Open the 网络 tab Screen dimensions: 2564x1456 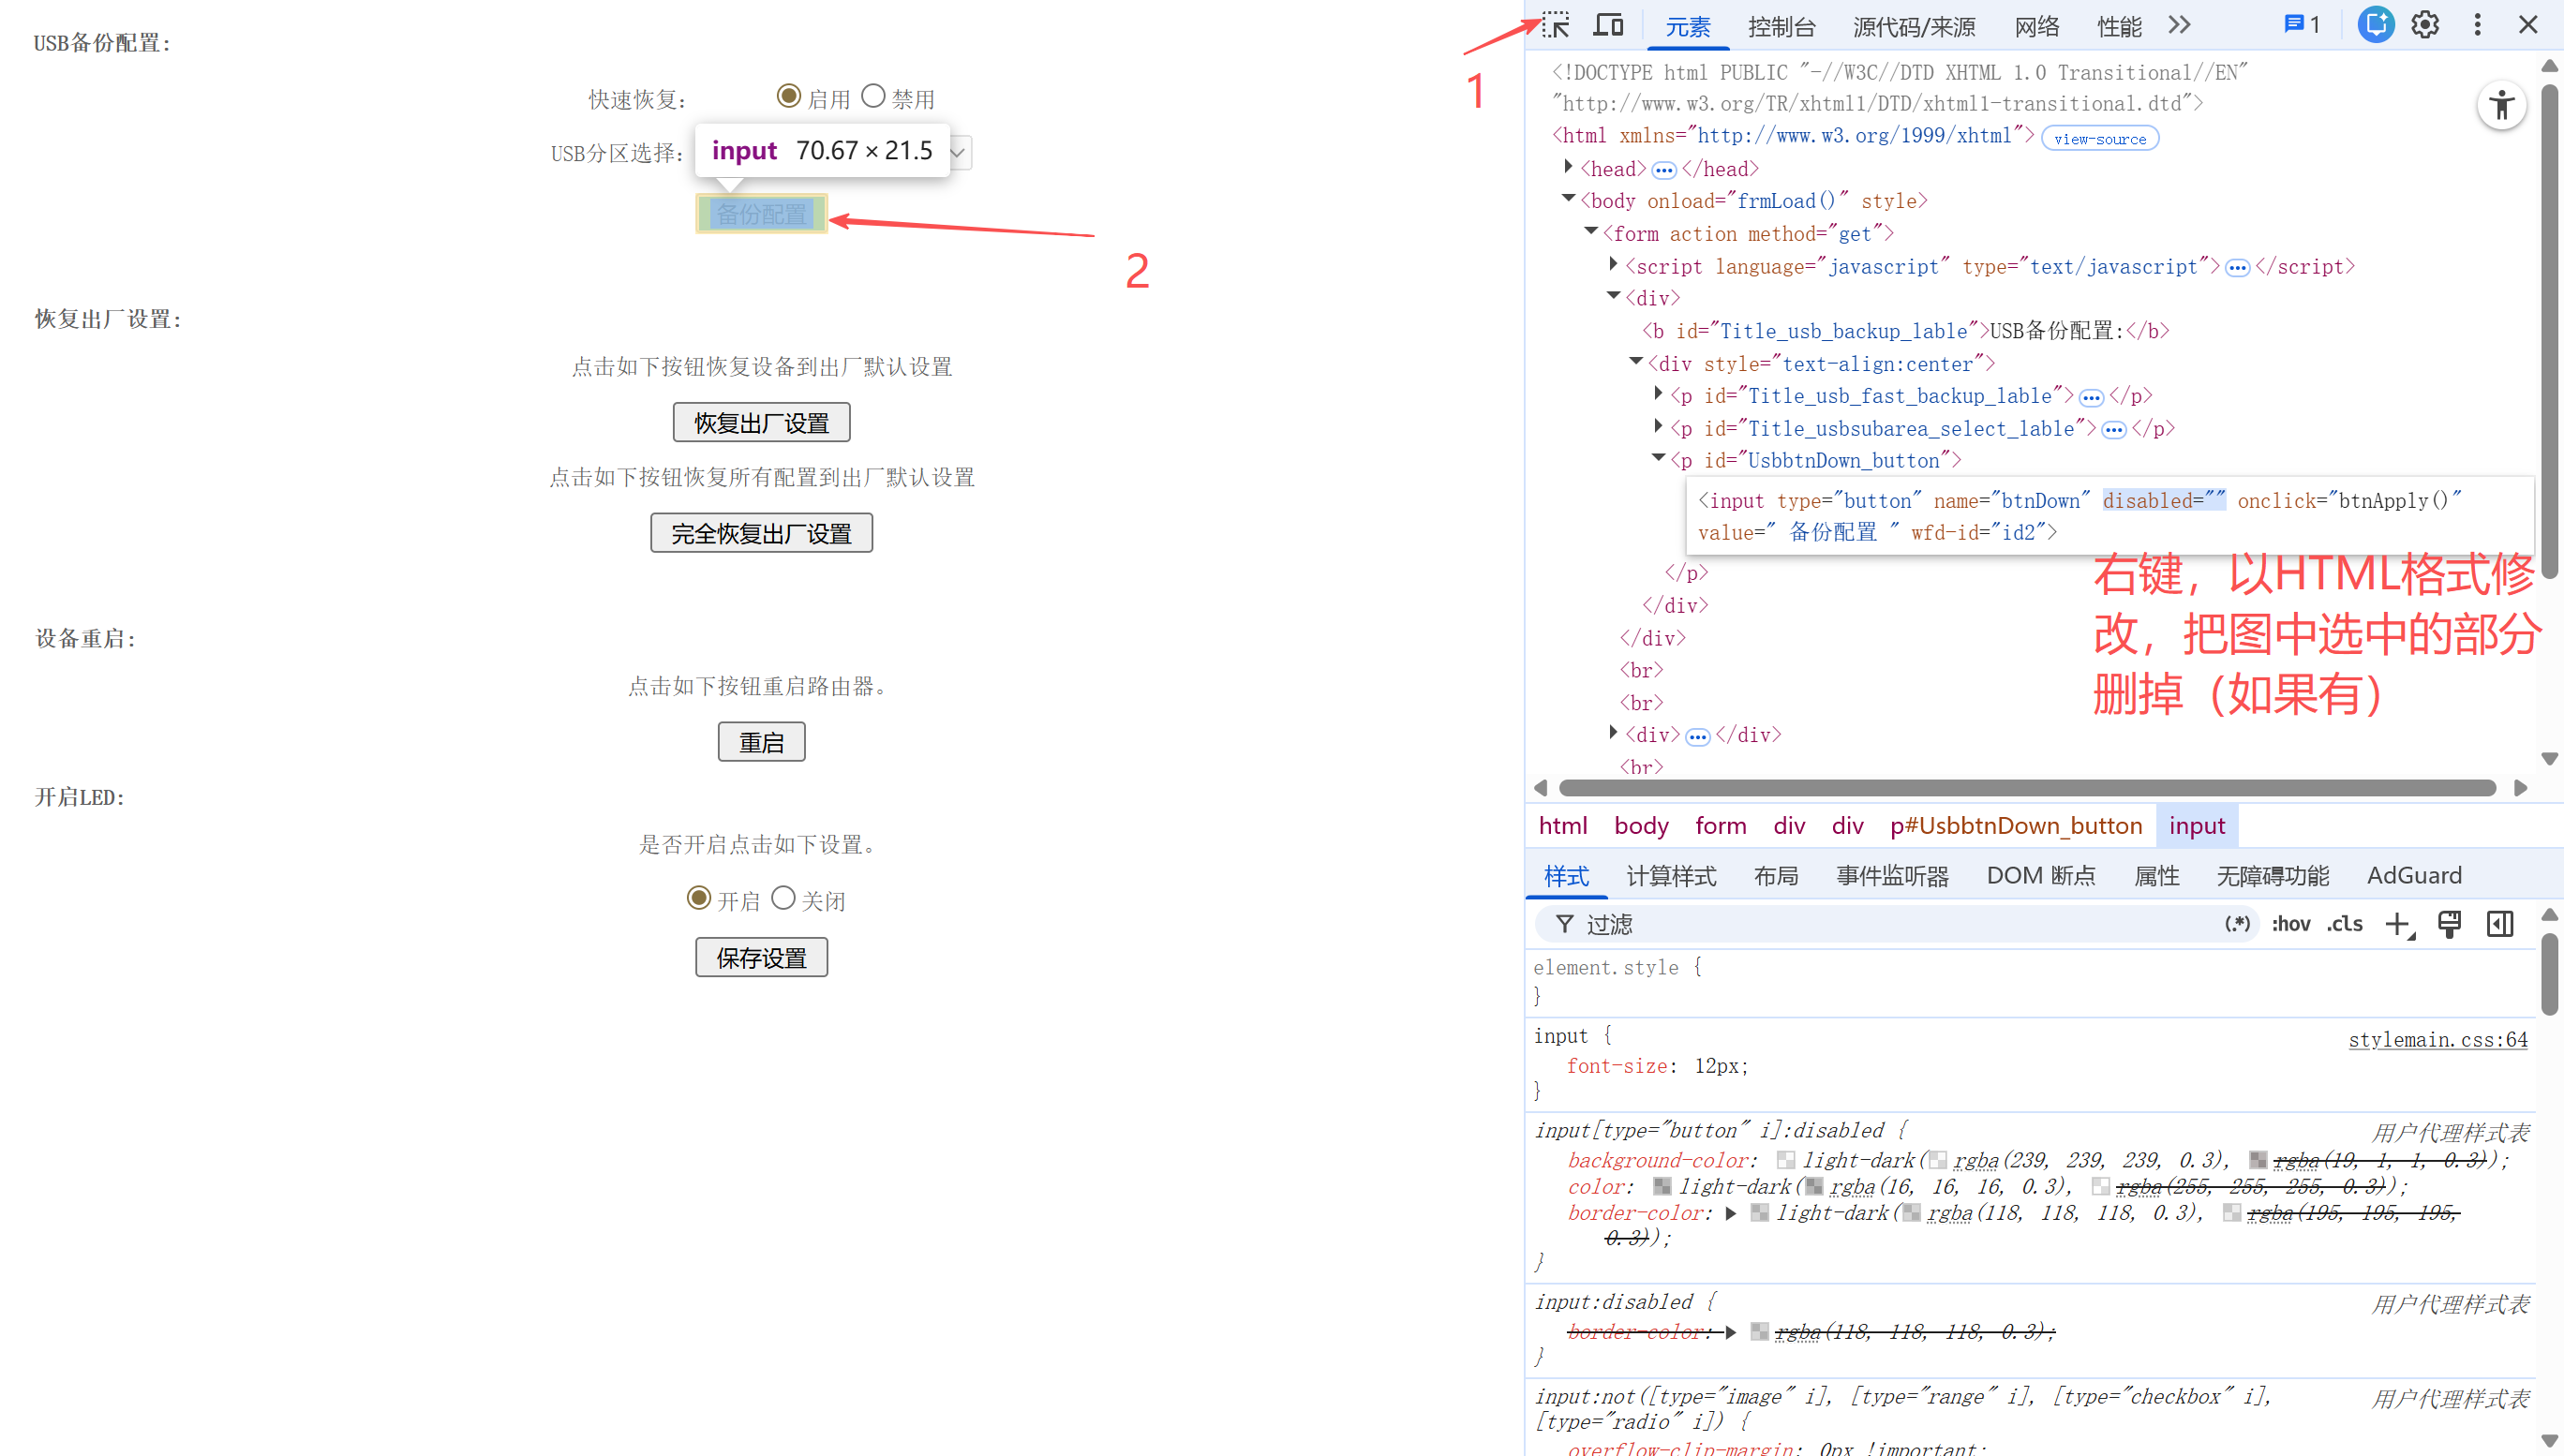[2037, 27]
